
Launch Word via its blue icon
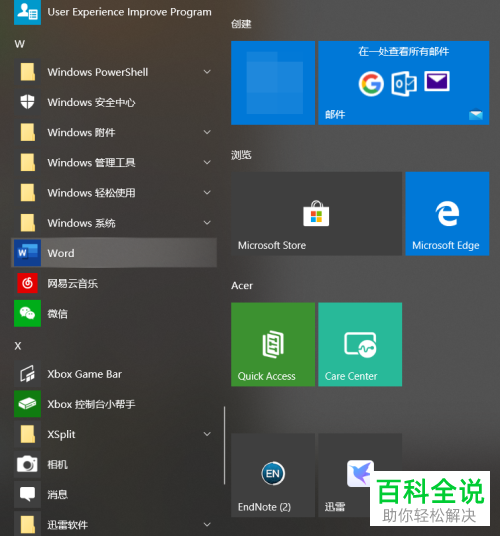pos(27,253)
